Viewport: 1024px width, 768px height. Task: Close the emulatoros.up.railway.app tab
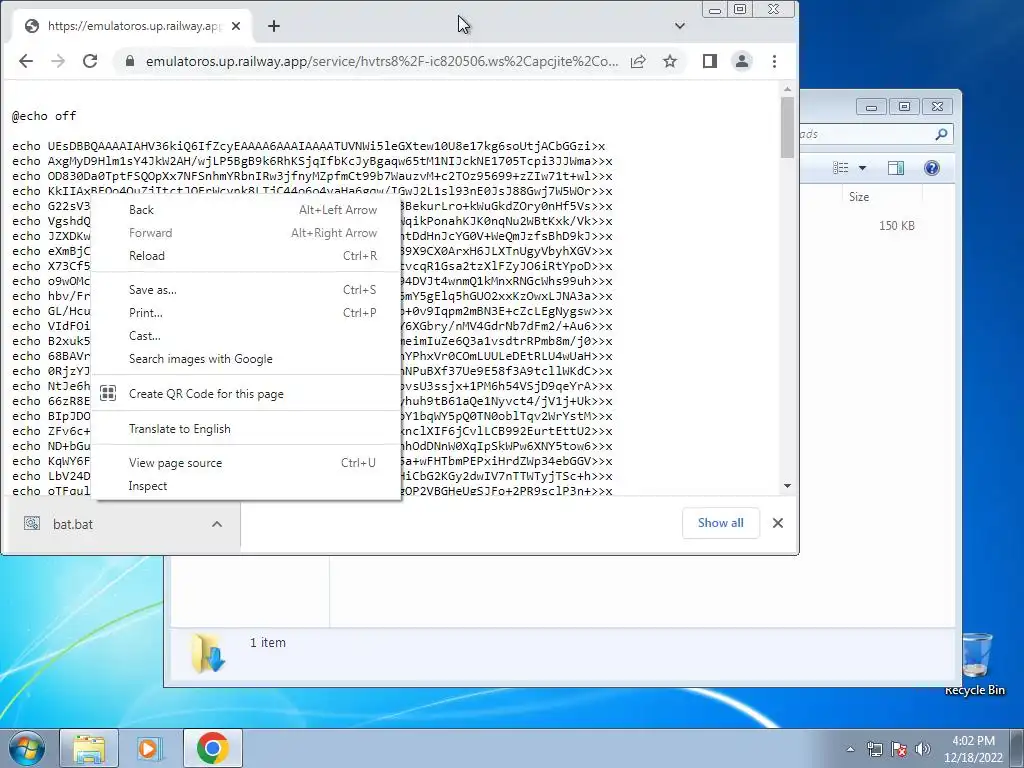tap(236, 26)
